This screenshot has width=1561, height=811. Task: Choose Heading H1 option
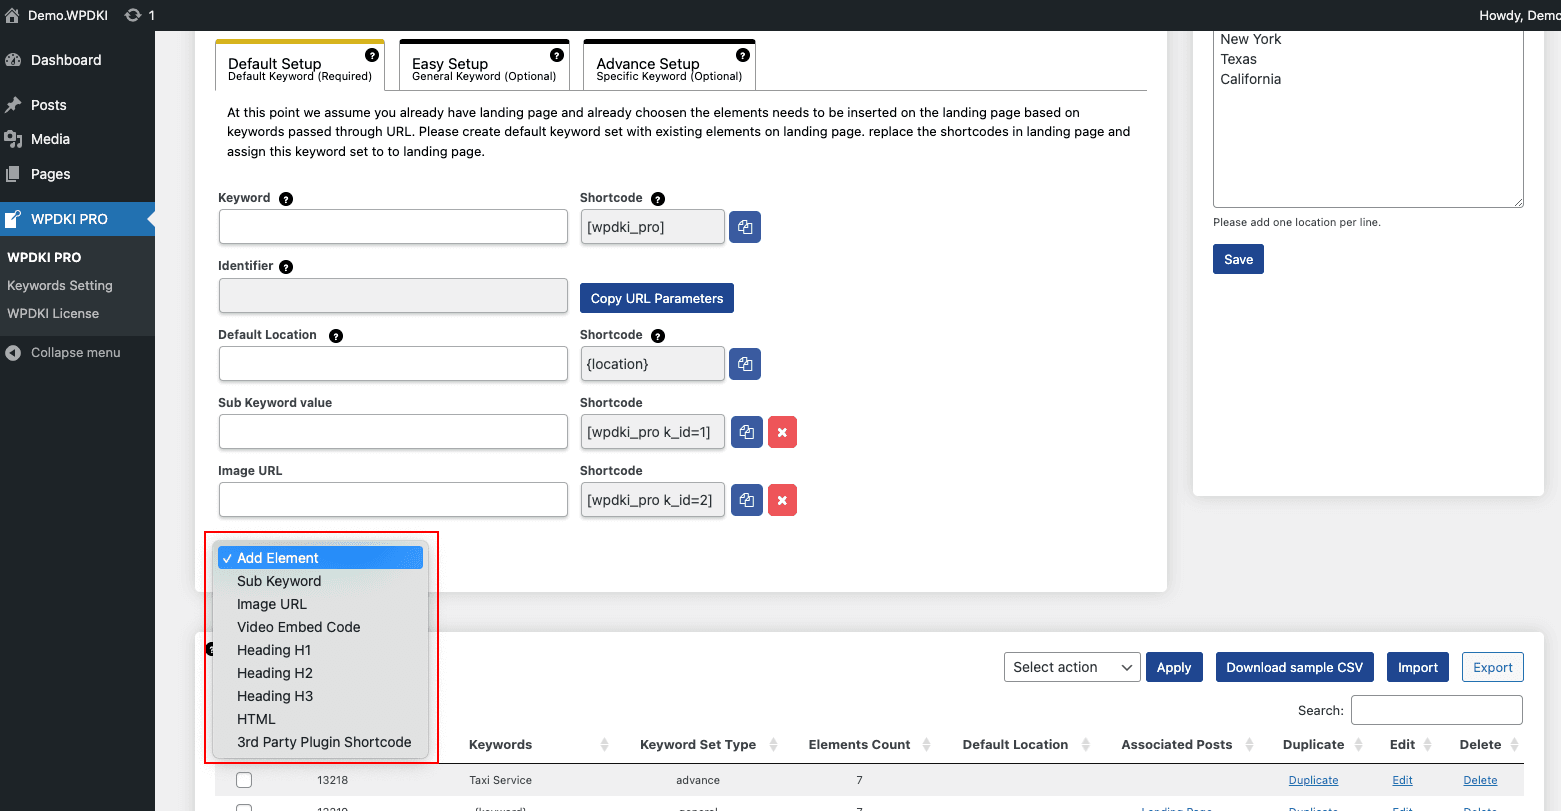click(321, 650)
